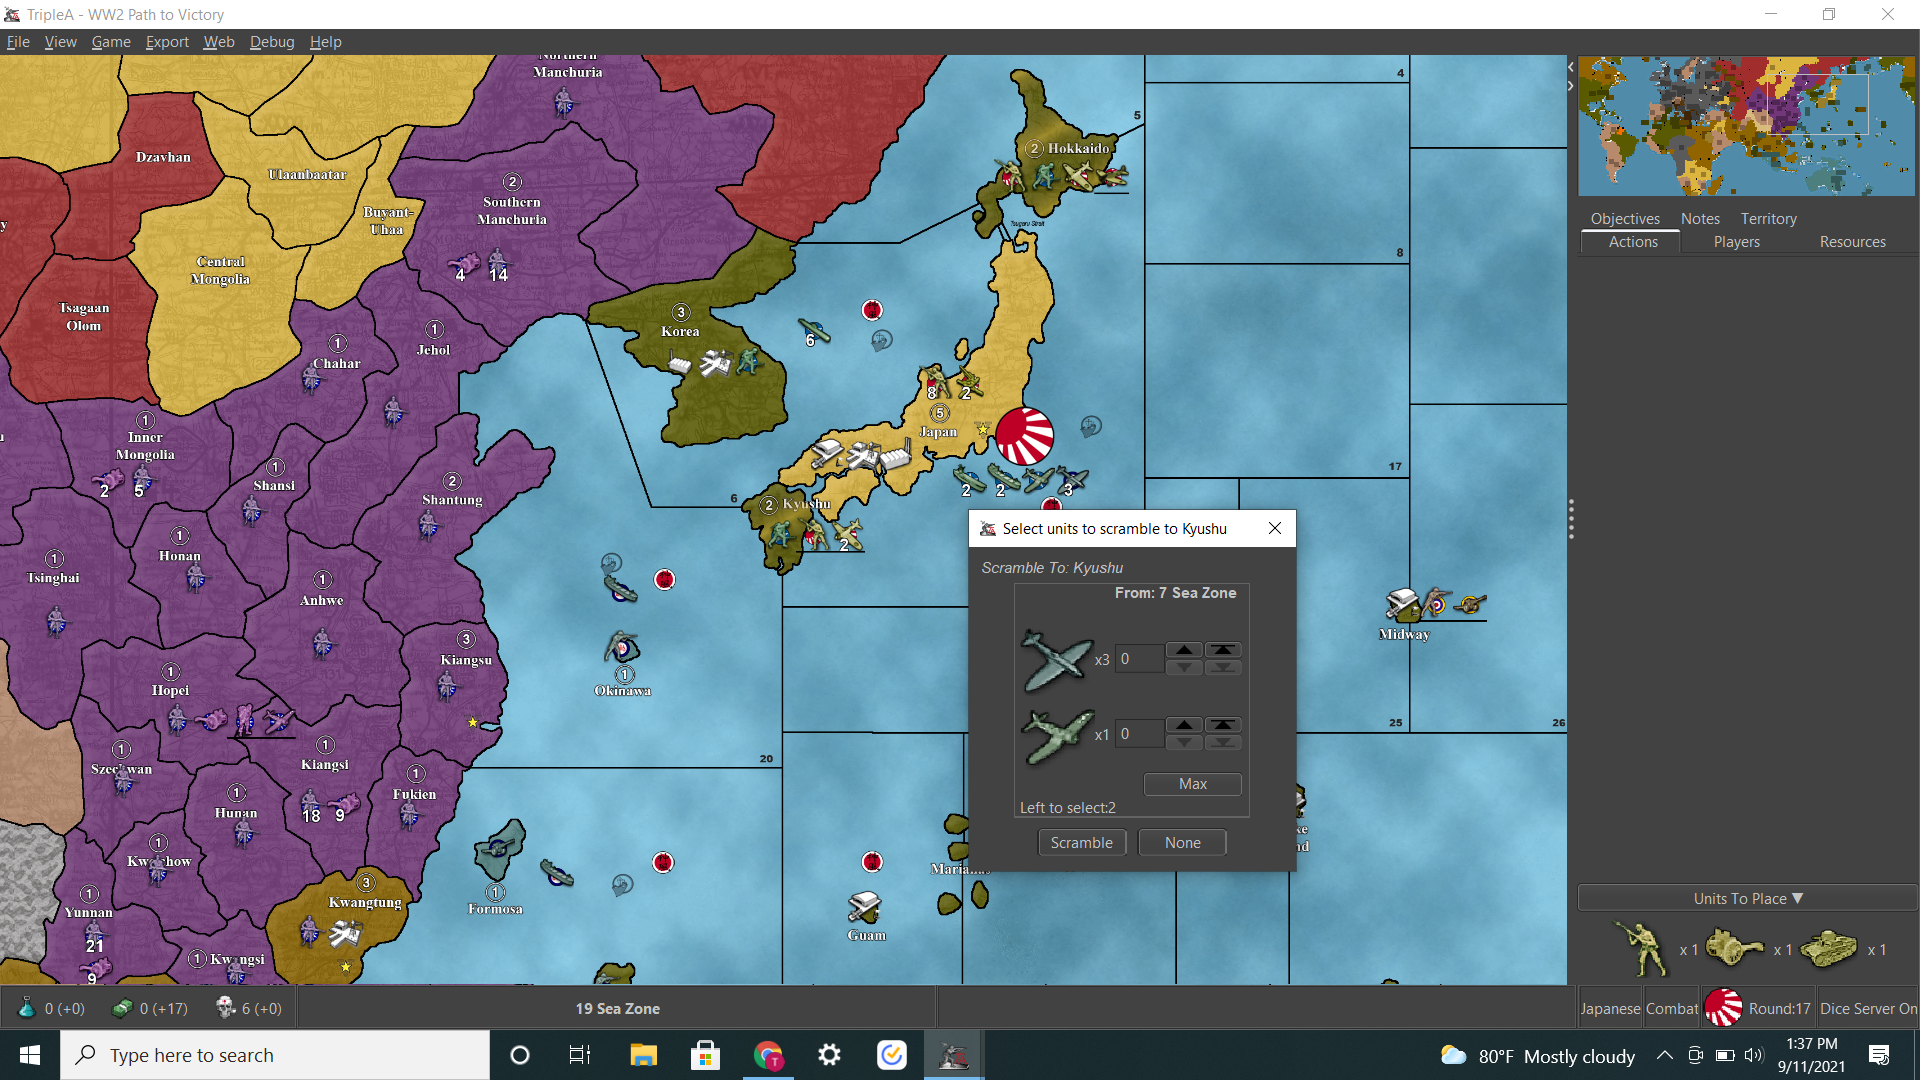Click the large Japanese rising sun flag on Japan

pos(1024,436)
